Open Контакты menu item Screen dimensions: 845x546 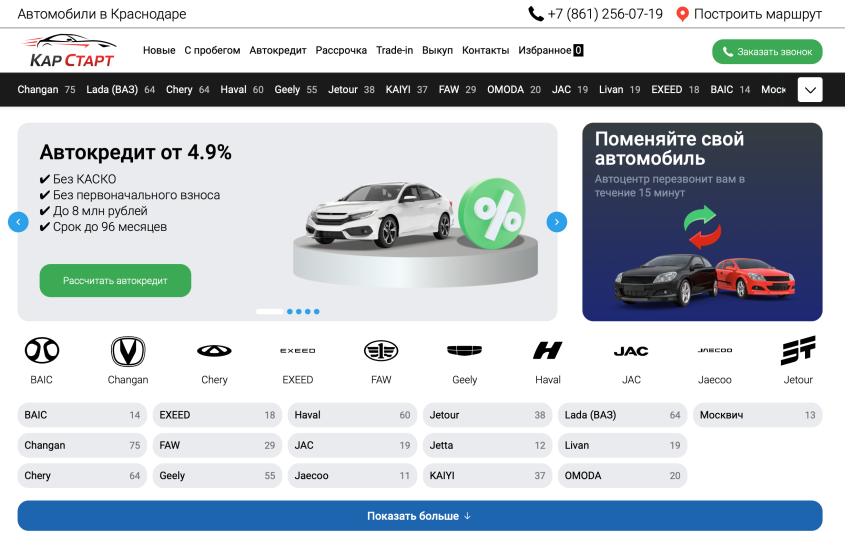point(486,50)
